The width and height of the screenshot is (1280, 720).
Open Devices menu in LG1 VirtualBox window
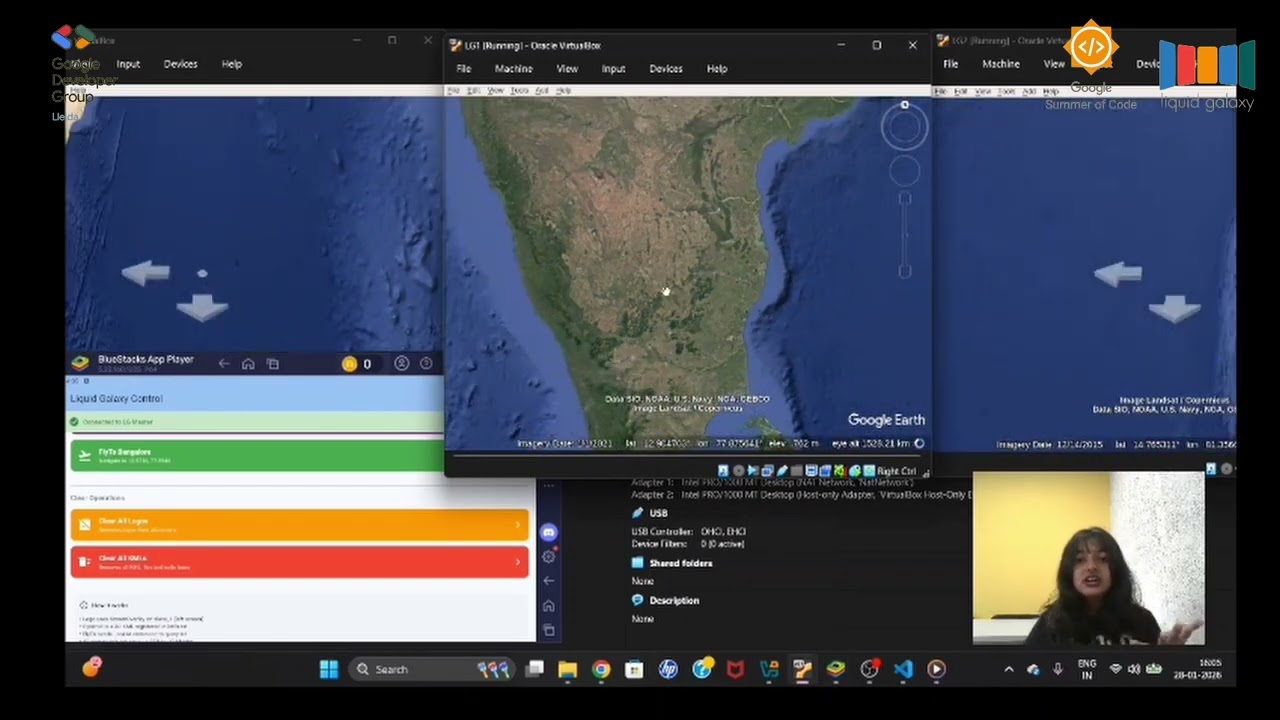click(665, 69)
